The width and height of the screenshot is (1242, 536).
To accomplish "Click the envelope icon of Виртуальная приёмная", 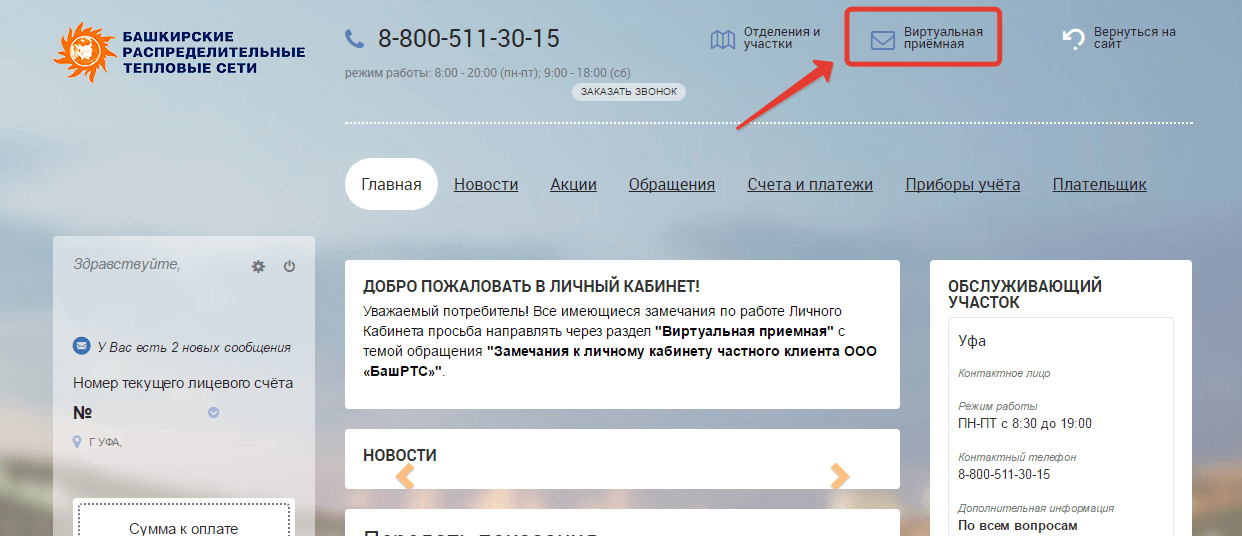I will click(882, 40).
